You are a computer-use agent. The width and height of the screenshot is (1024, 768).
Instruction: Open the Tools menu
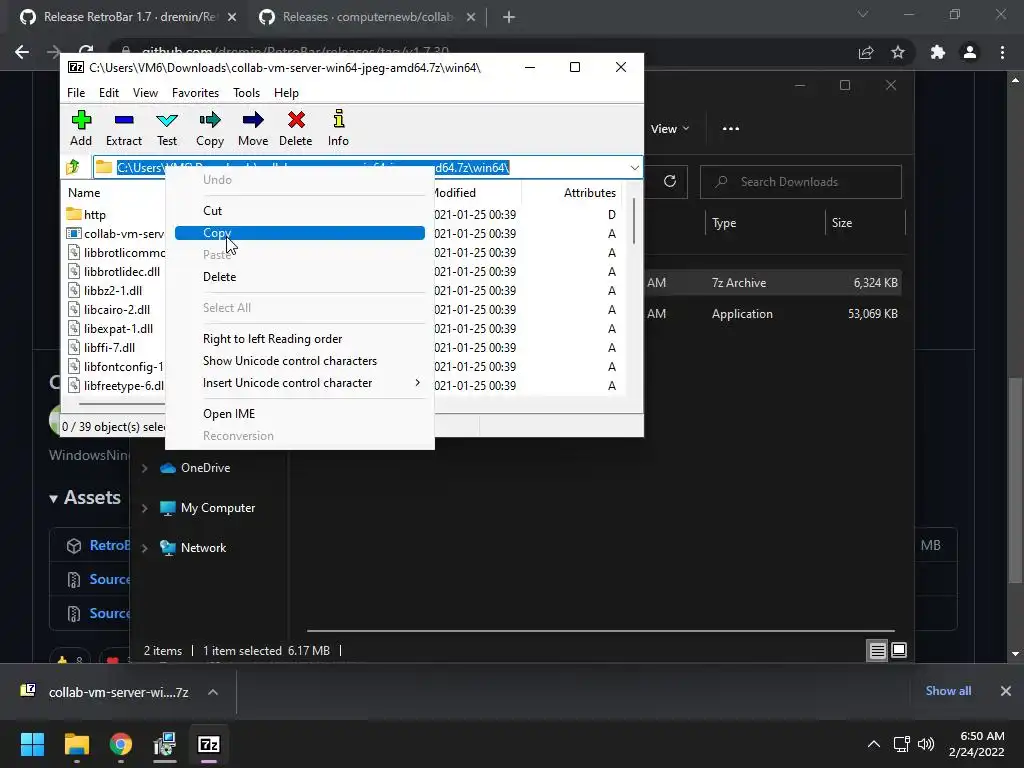point(246,93)
